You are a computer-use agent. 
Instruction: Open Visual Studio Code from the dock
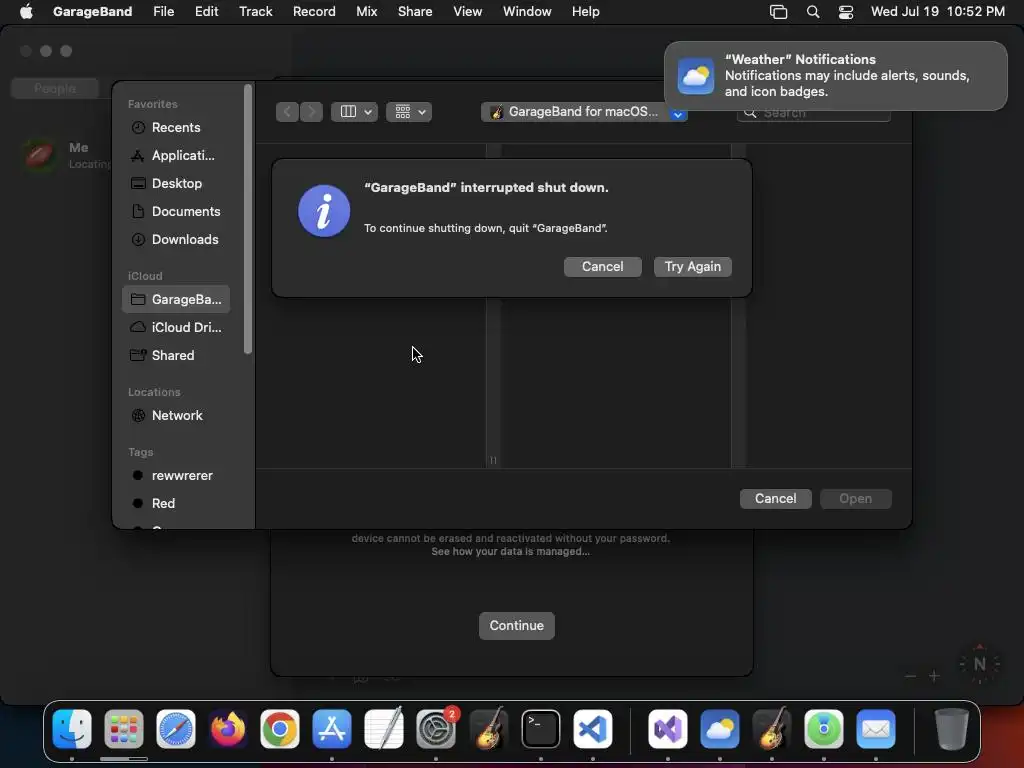coord(592,729)
